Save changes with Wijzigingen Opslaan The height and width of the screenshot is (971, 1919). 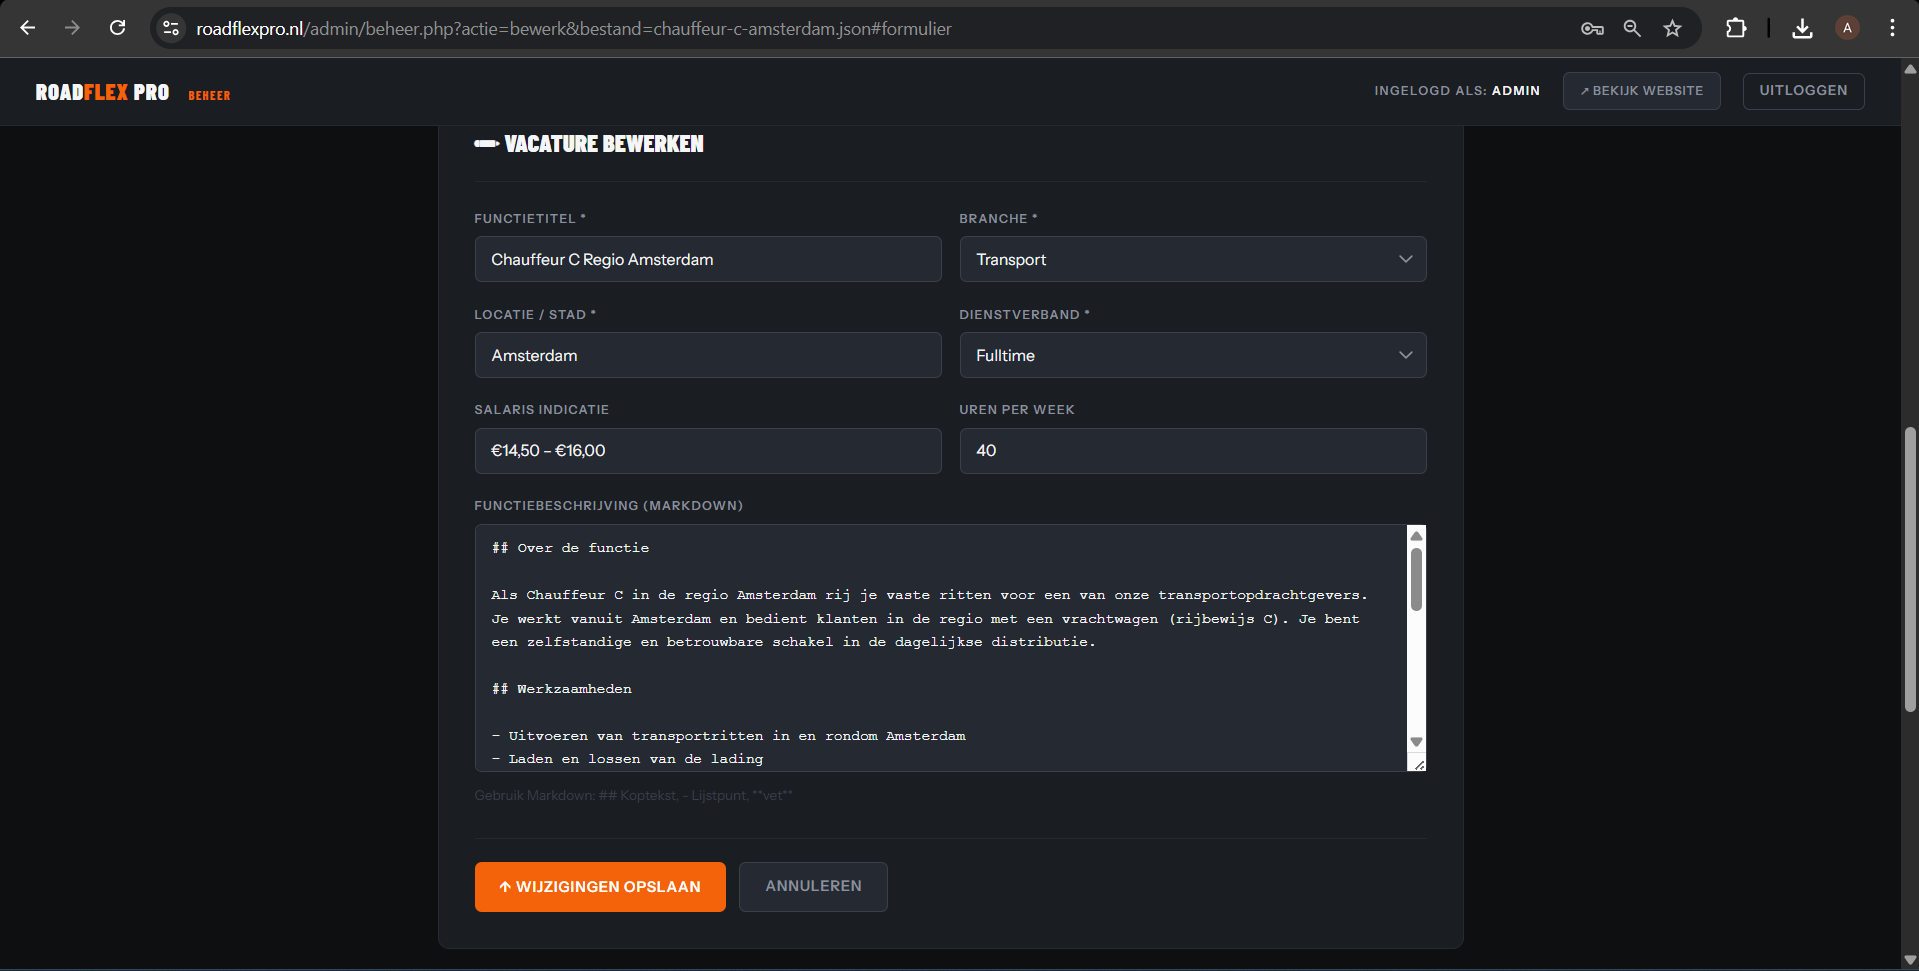(600, 887)
